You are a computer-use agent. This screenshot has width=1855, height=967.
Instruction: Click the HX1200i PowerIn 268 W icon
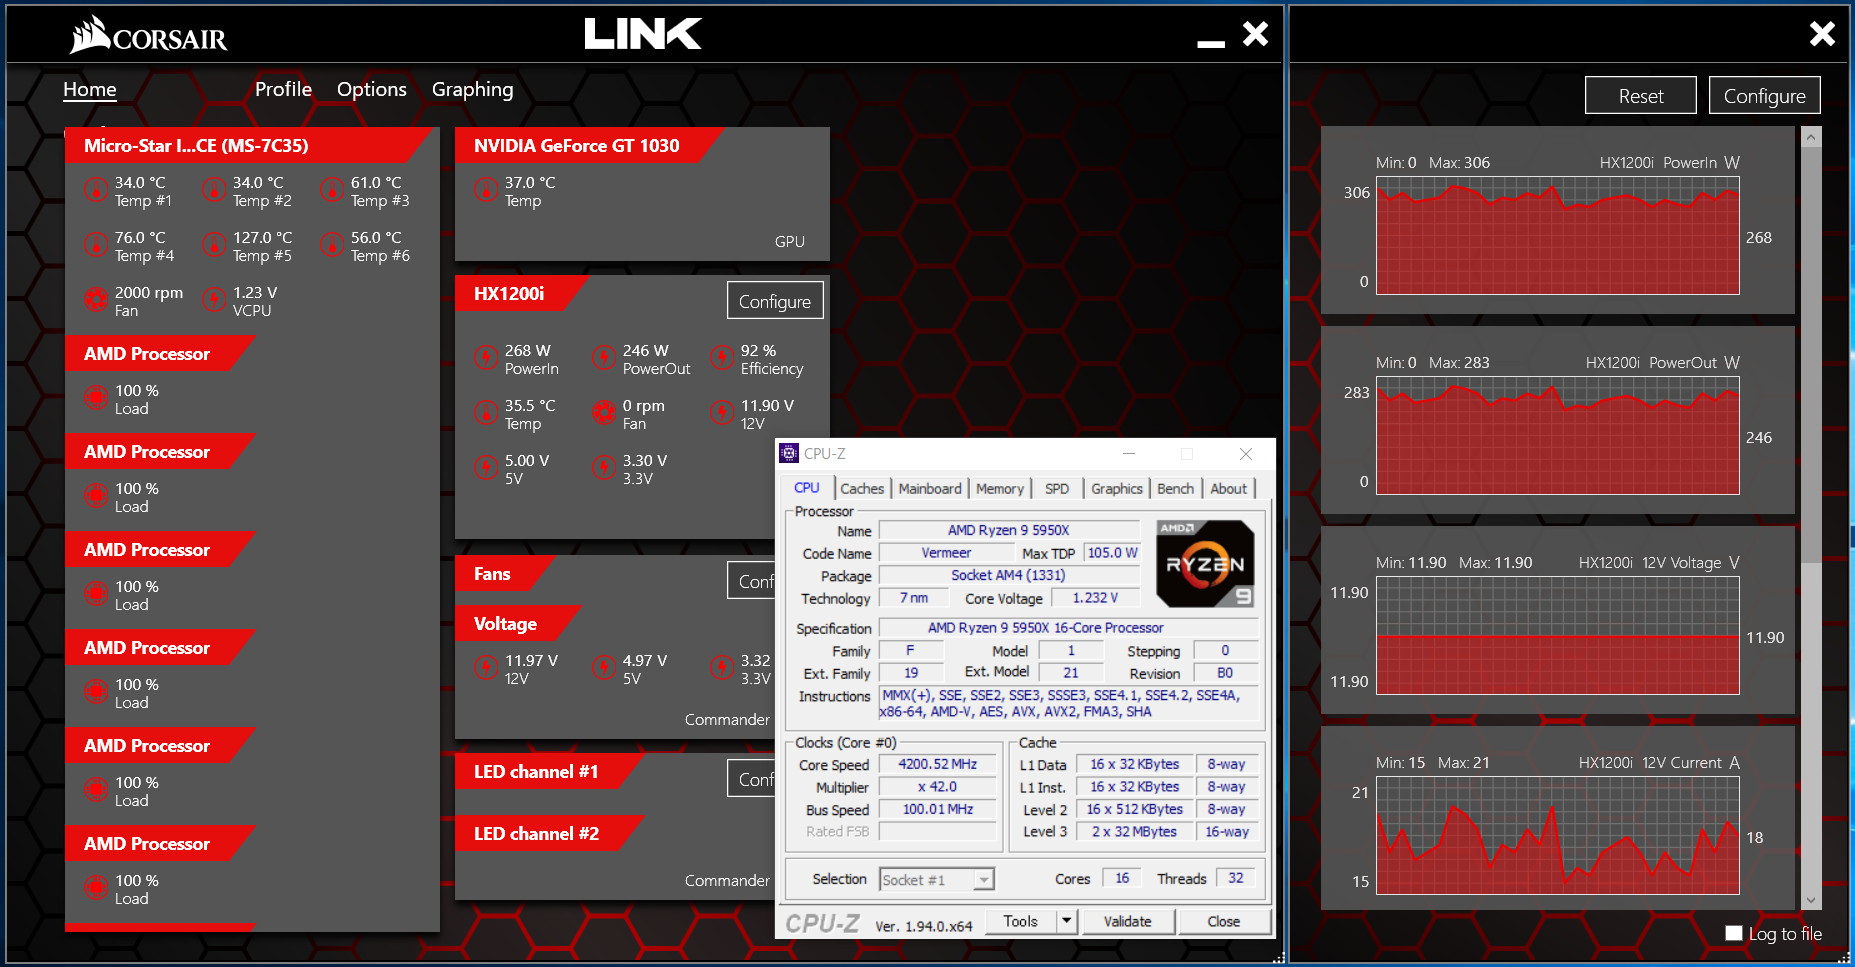485,357
